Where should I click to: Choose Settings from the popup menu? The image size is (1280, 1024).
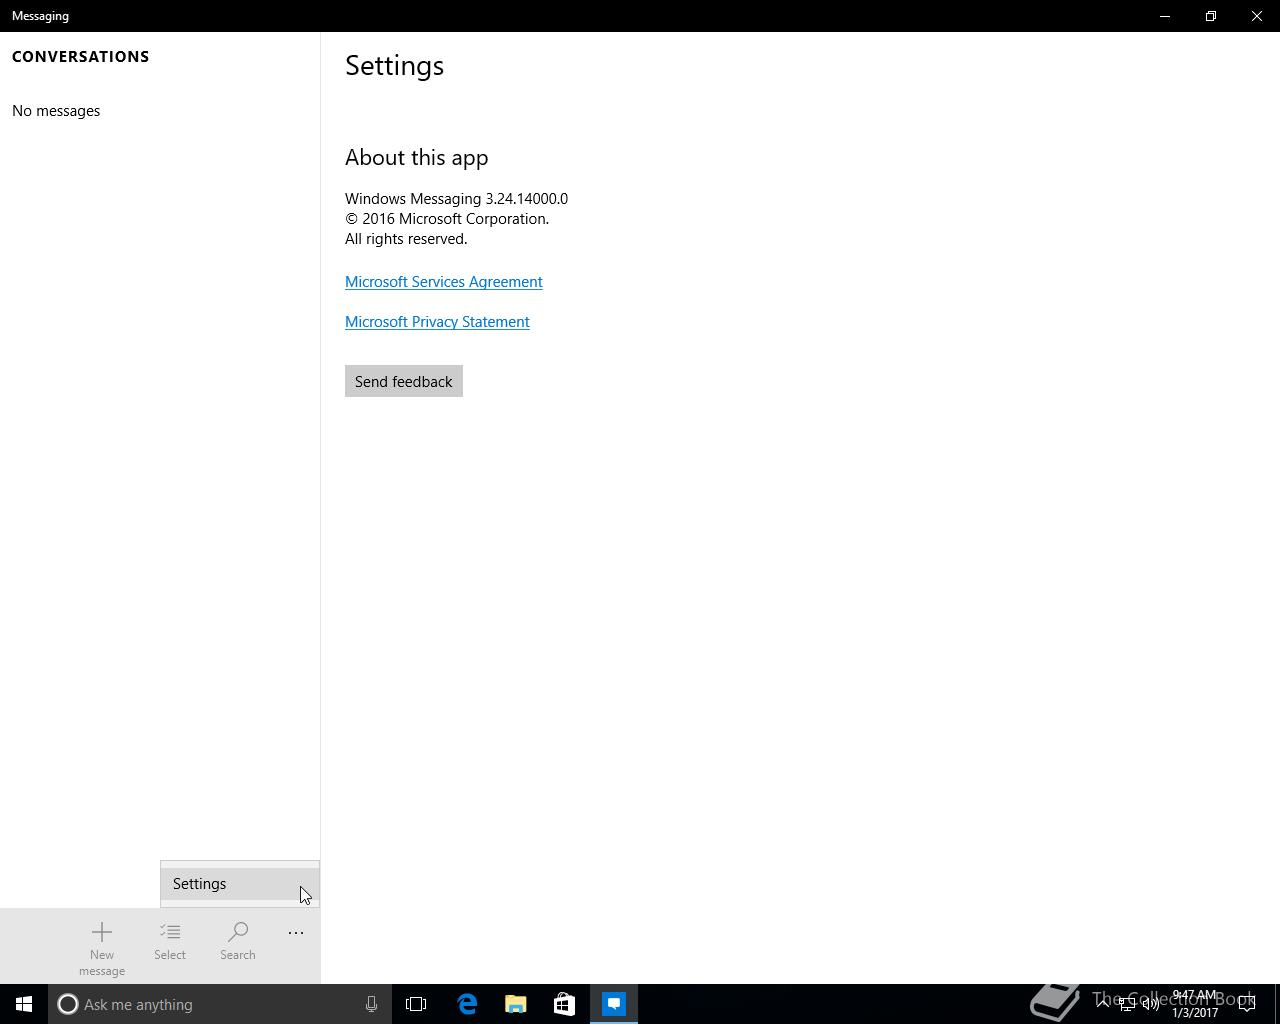240,884
